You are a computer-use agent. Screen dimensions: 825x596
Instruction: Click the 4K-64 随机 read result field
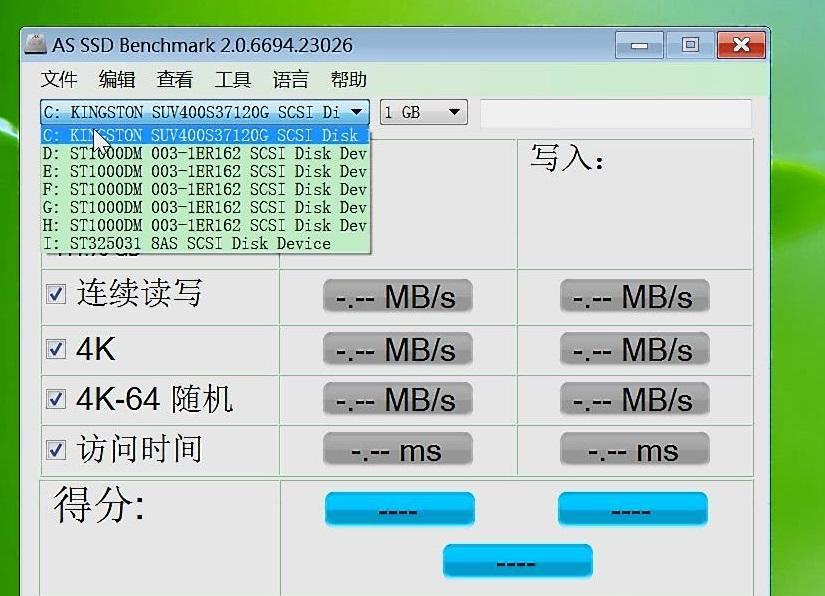pyautogui.click(x=398, y=399)
